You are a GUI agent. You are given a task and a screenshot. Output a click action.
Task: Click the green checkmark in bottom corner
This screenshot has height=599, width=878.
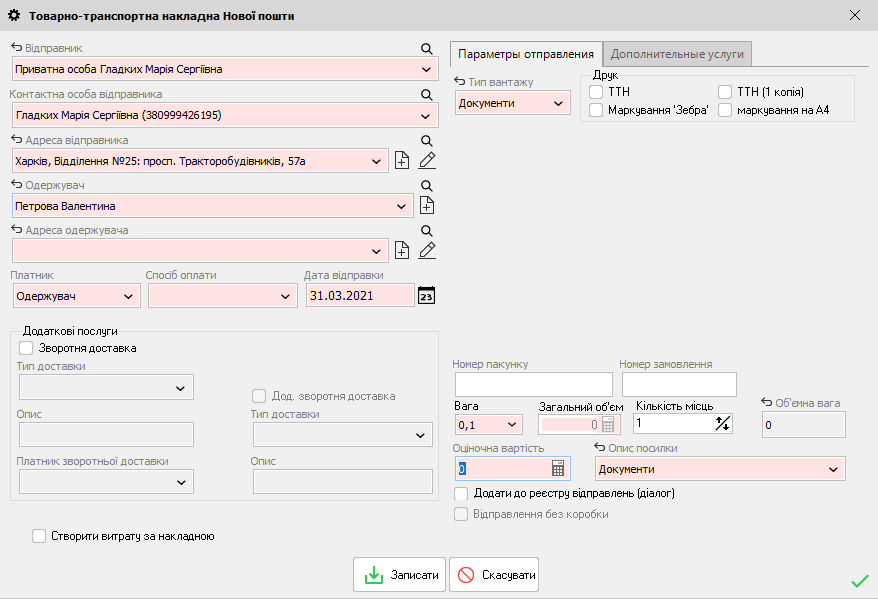859,580
